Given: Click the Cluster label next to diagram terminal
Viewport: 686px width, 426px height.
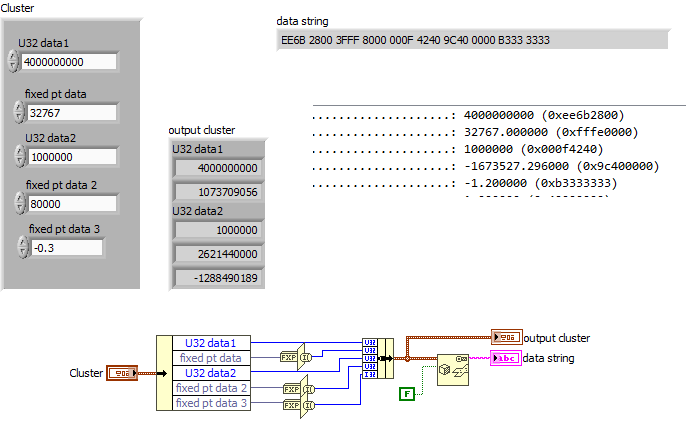Looking at the screenshot, I should tap(86, 373).
